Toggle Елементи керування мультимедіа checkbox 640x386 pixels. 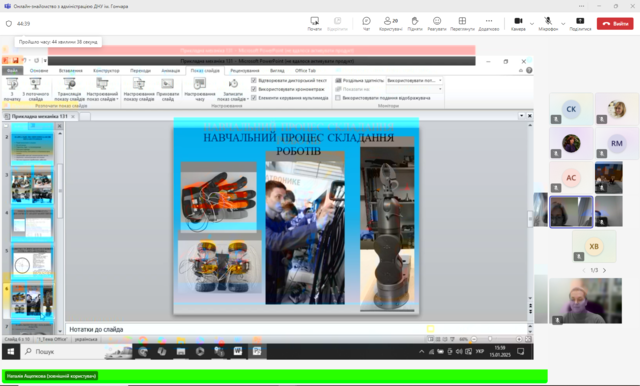254,98
